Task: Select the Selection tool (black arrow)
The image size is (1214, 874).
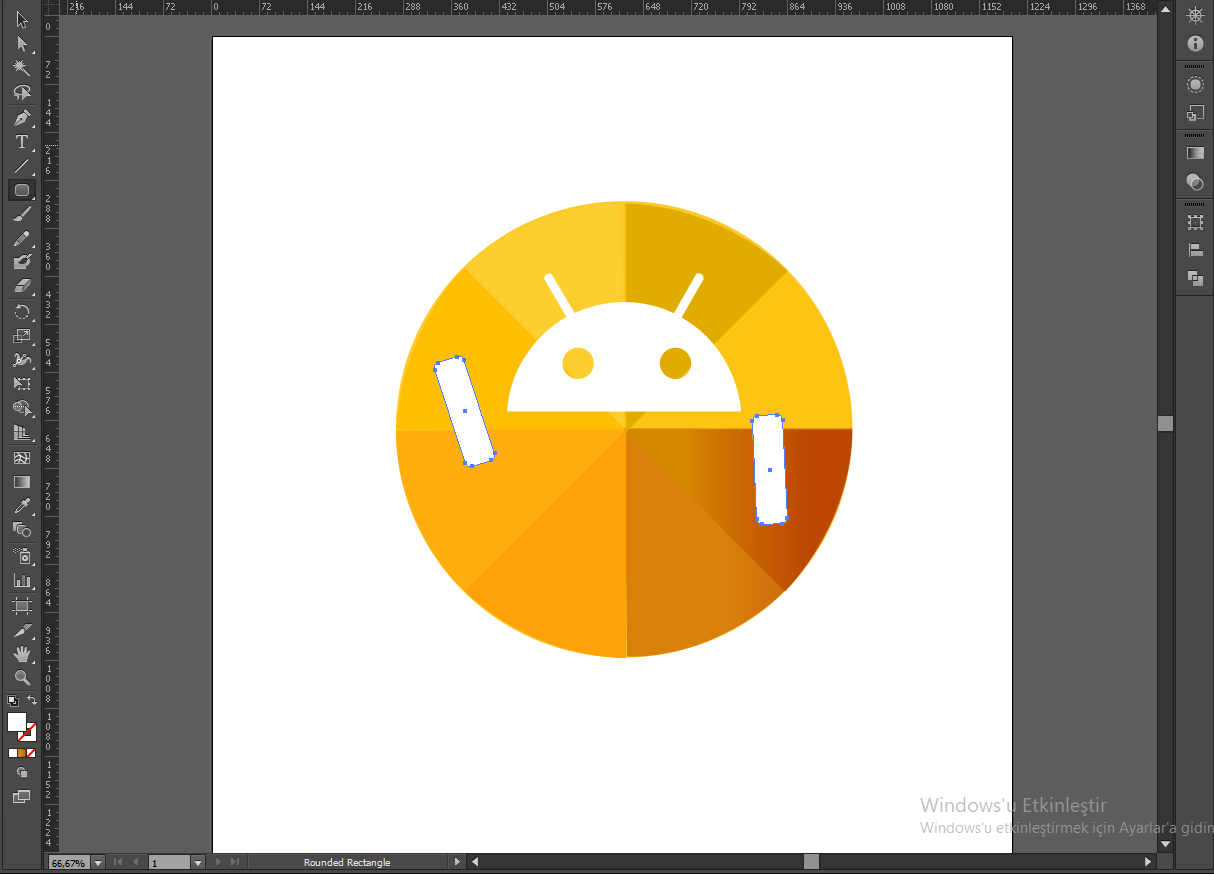Action: tap(21, 20)
